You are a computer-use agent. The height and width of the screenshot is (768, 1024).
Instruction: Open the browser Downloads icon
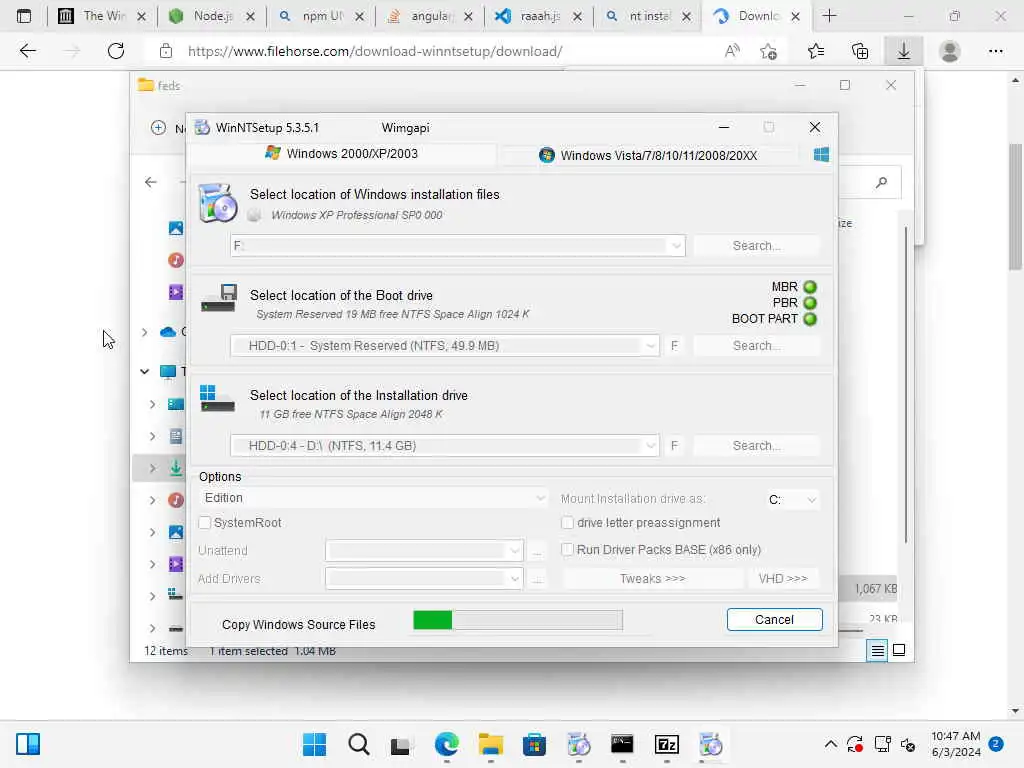[x=904, y=51]
